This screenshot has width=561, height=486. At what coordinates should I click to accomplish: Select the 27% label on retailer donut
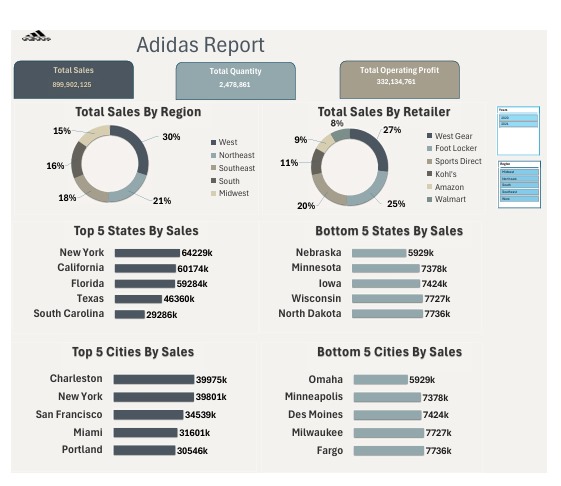pyautogui.click(x=392, y=130)
